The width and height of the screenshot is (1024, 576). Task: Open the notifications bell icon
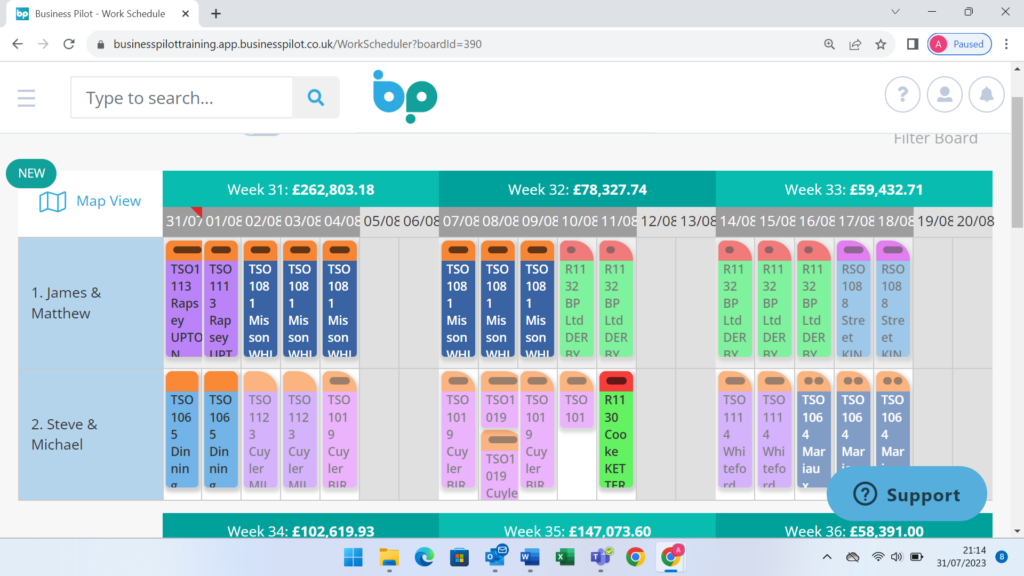(x=986, y=95)
